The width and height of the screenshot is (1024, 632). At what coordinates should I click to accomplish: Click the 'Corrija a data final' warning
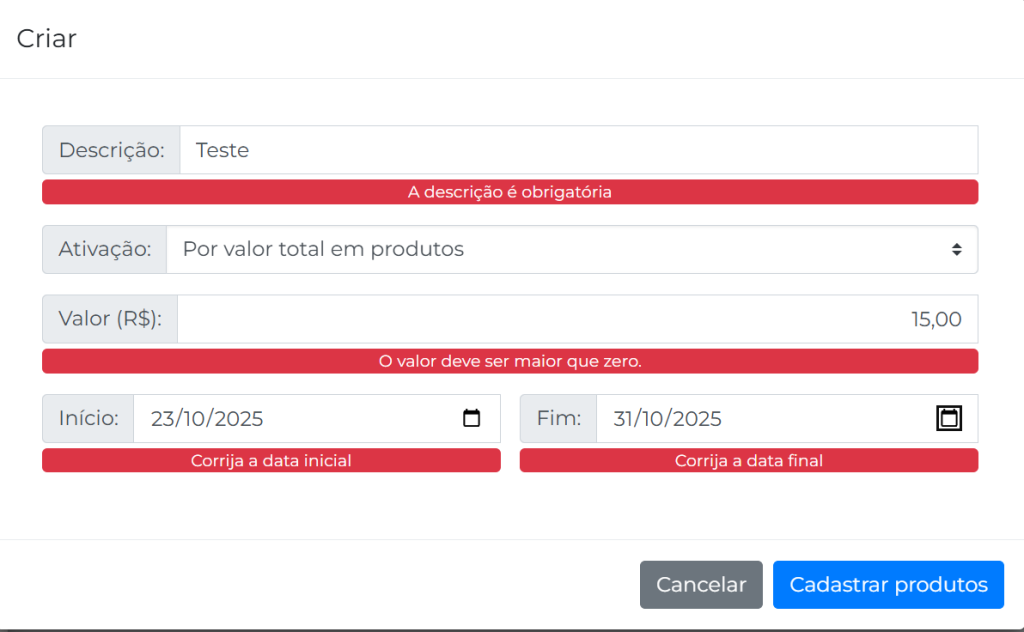749,461
